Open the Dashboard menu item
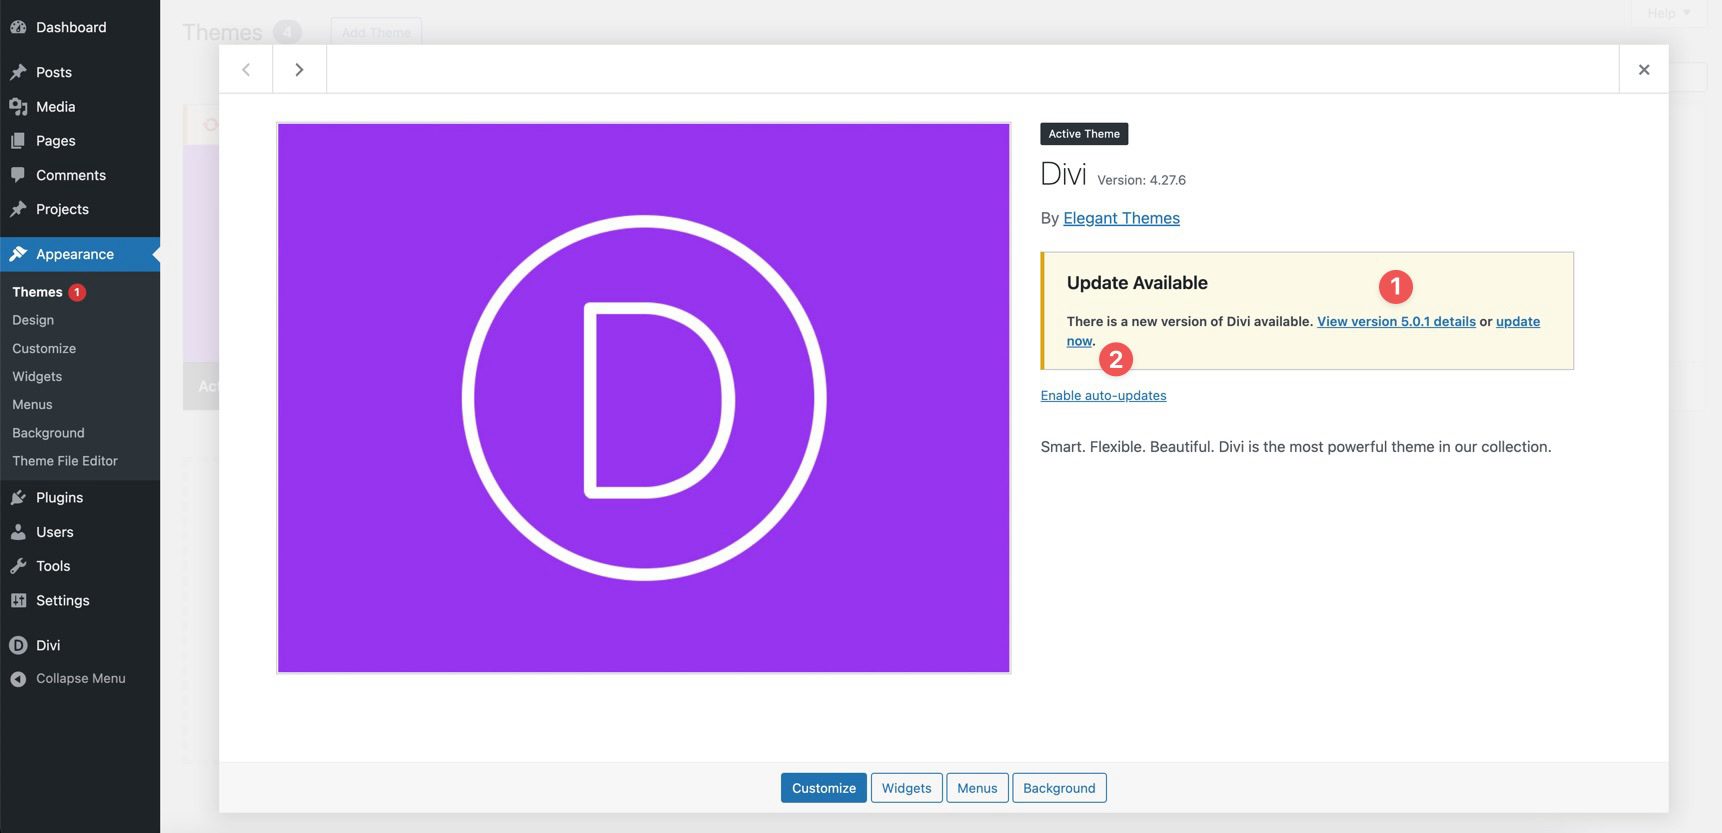Screen dimensions: 1722x833 (x=80, y=27)
